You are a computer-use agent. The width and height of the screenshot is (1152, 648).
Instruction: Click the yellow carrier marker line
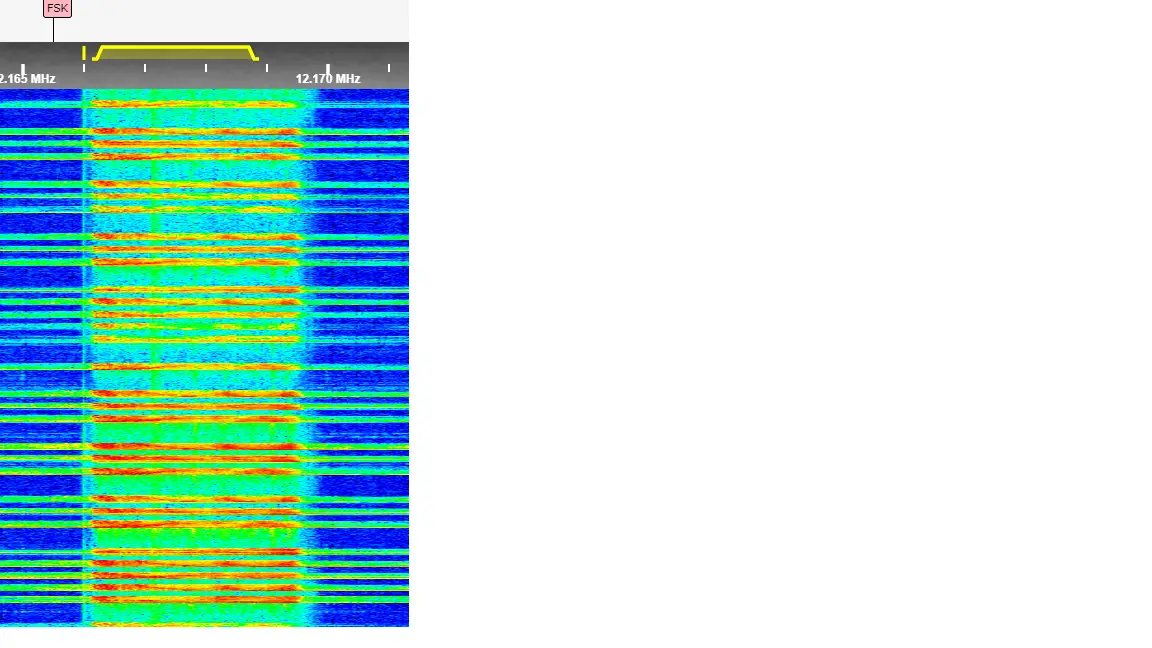84,52
